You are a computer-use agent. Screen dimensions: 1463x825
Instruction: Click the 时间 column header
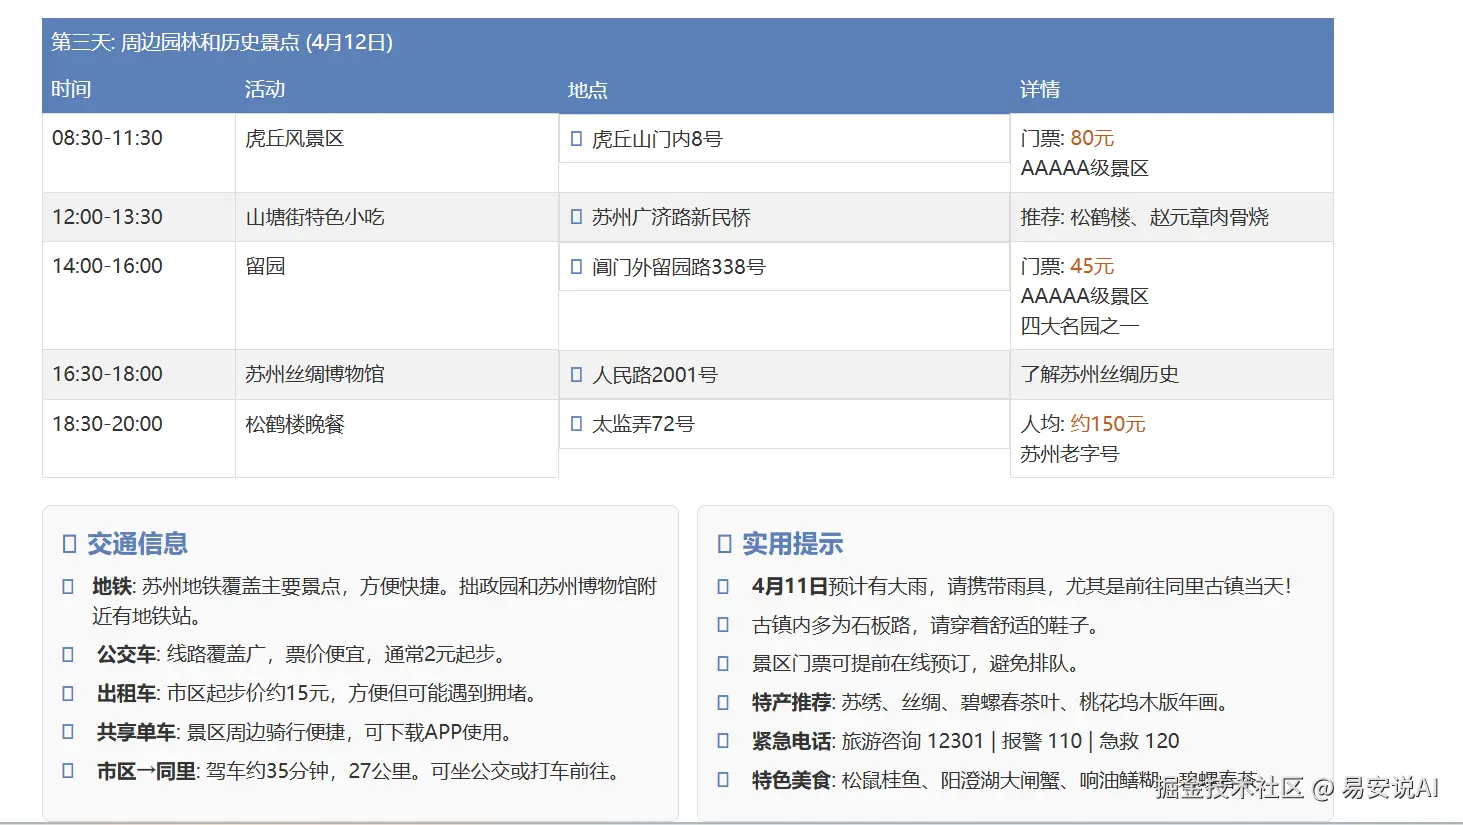click(71, 89)
